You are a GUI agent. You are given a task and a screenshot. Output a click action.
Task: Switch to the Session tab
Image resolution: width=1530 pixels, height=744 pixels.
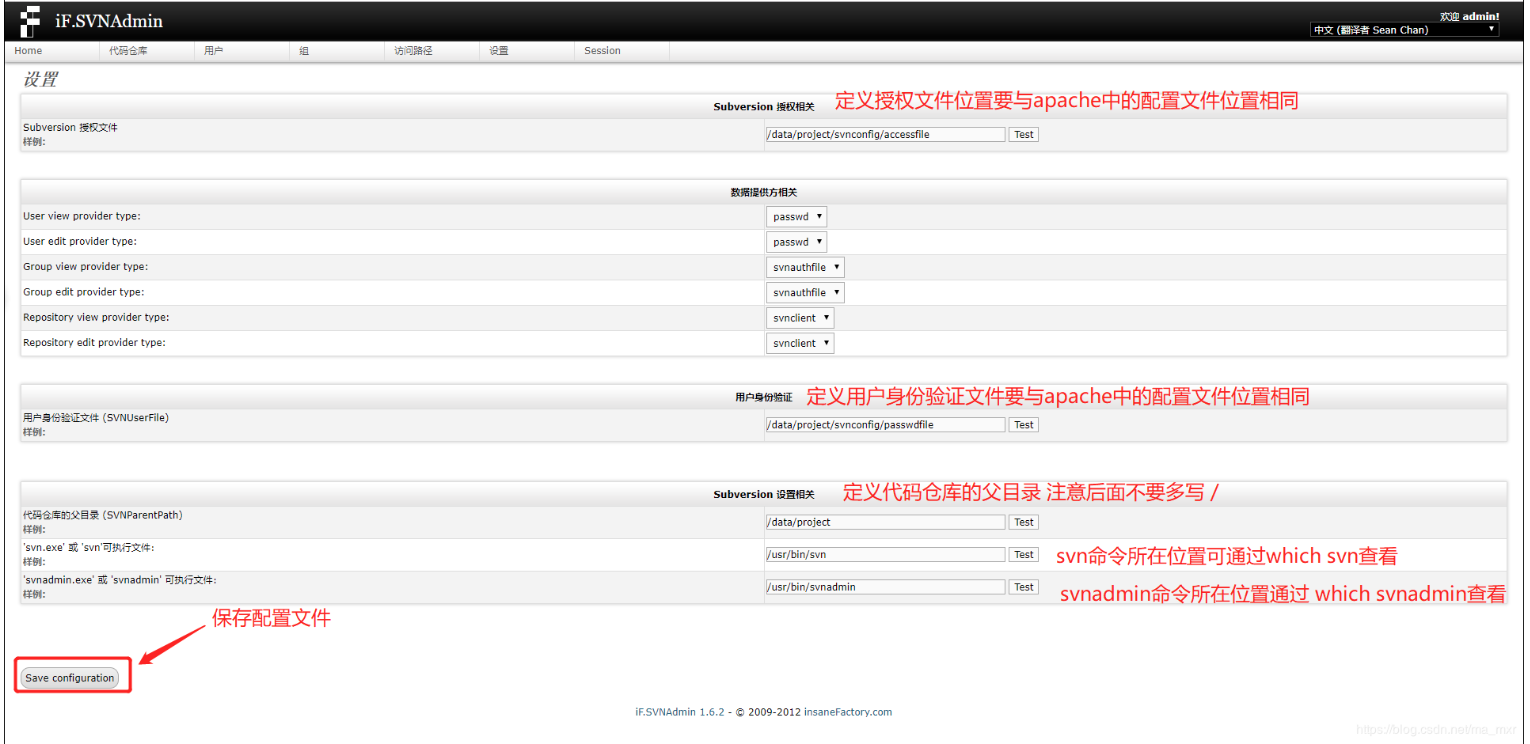point(602,50)
